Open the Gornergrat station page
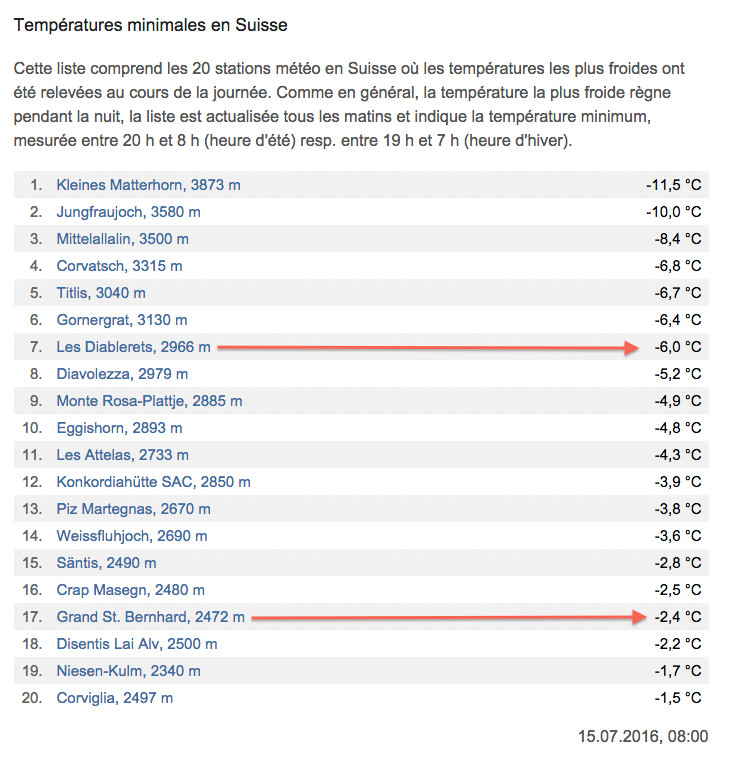This screenshot has height=757, width=733. click(x=122, y=320)
